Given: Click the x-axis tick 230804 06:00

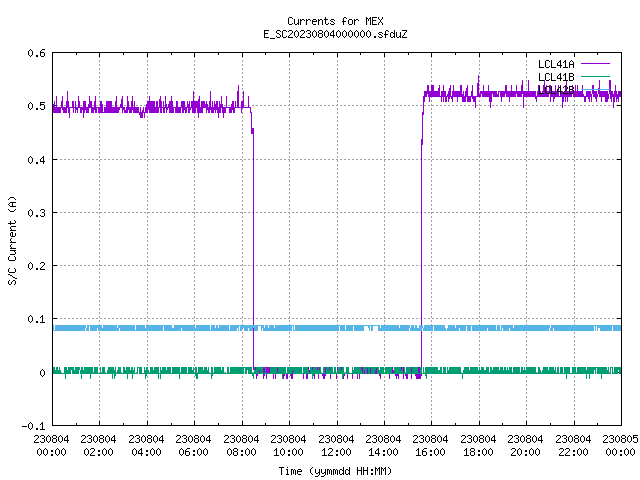Looking at the screenshot, I should coord(193,446).
